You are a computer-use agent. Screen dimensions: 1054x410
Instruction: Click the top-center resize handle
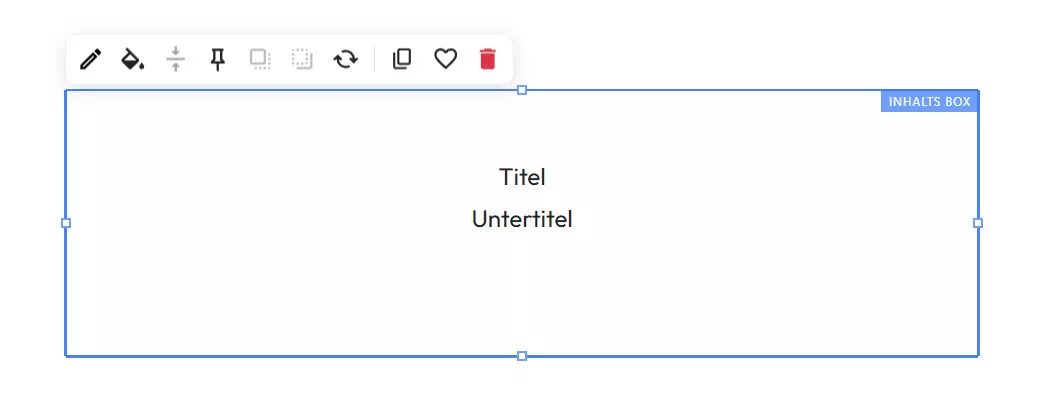coord(522,90)
